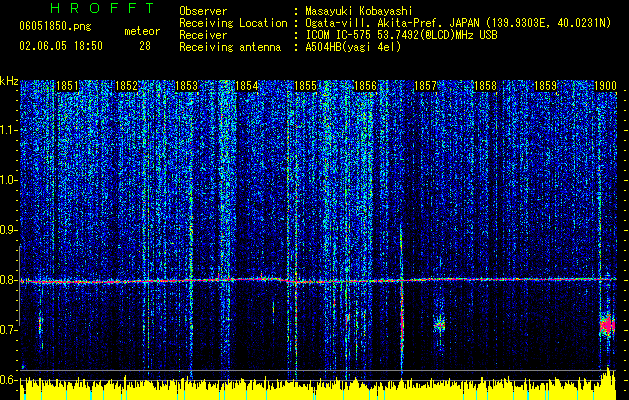Click the 1856 time label
Screen dimensions: 629x400
click(366, 86)
